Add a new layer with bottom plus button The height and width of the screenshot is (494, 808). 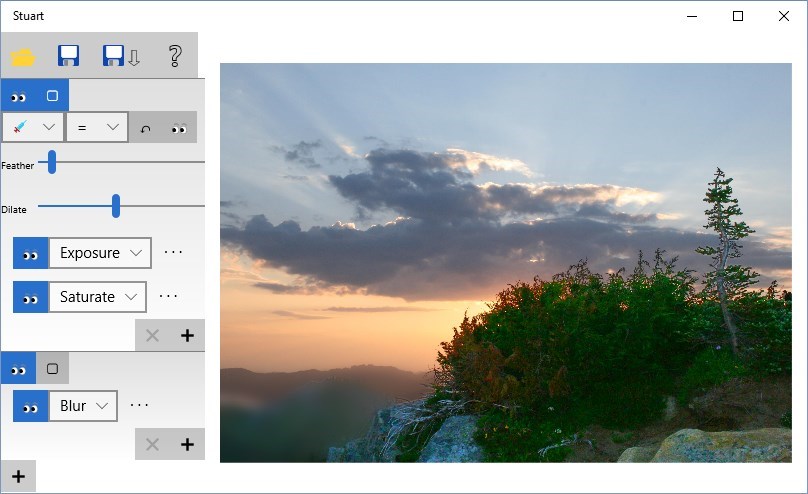[x=19, y=476]
